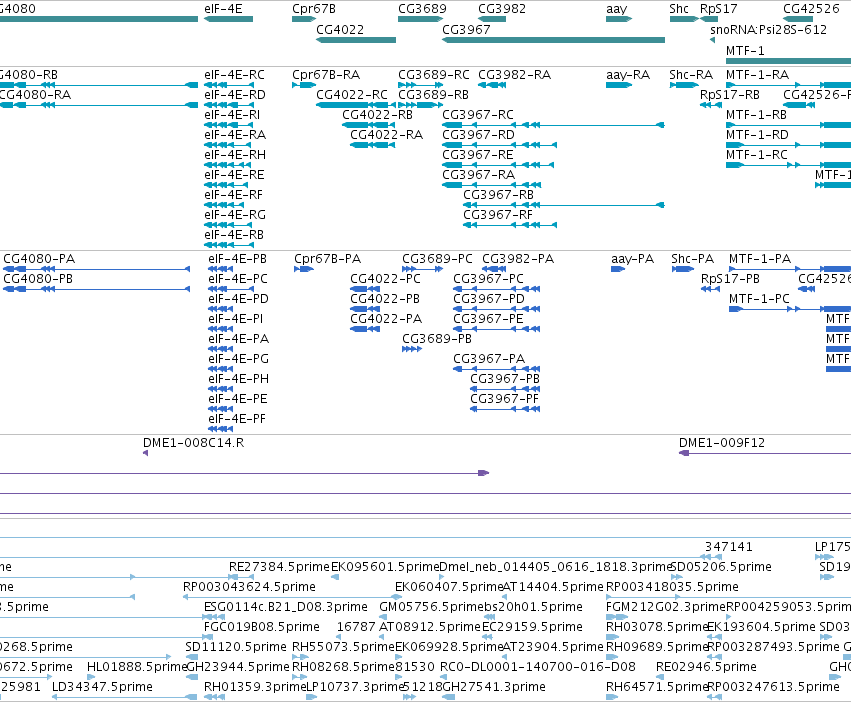This screenshot has height=702, width=851.
Task: Select transcript eIF-4E-RG
Action: tap(227, 225)
